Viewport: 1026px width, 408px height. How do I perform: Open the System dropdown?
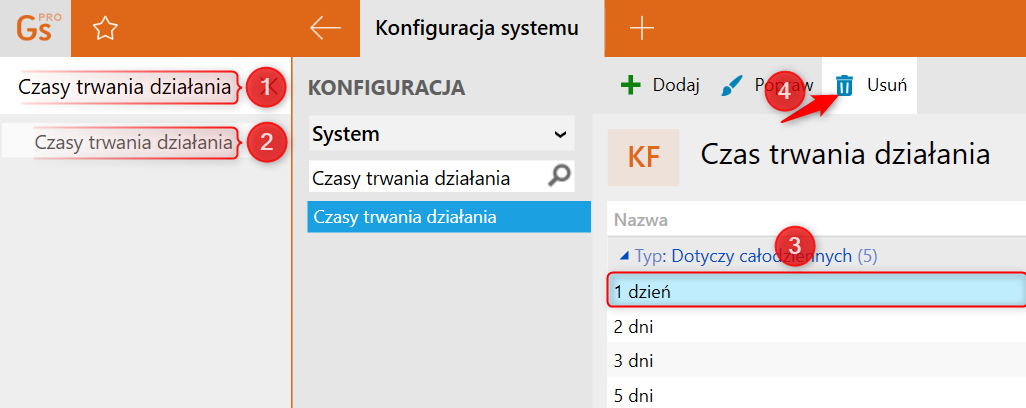pyautogui.click(x=440, y=133)
